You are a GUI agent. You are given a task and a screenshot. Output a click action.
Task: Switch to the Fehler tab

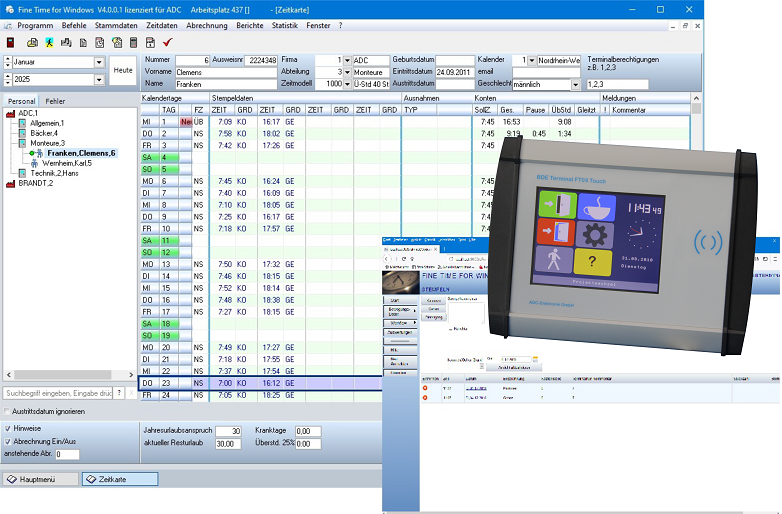coord(55,101)
